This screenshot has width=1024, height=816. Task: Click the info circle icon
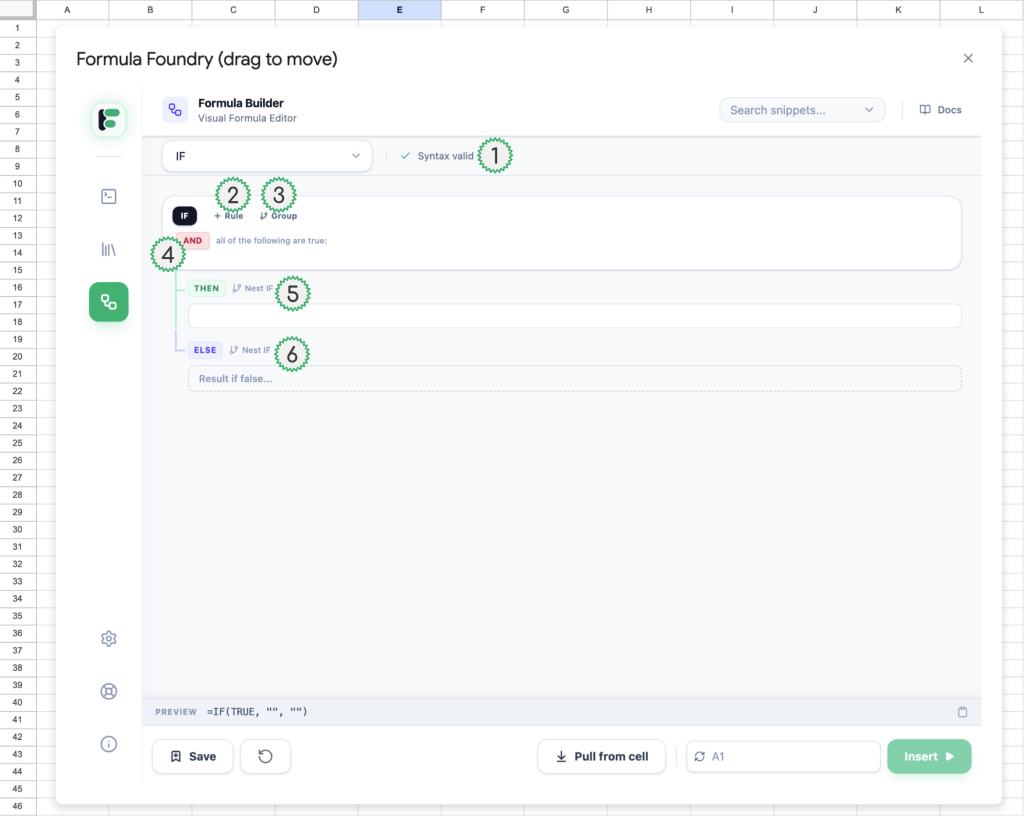coord(109,743)
